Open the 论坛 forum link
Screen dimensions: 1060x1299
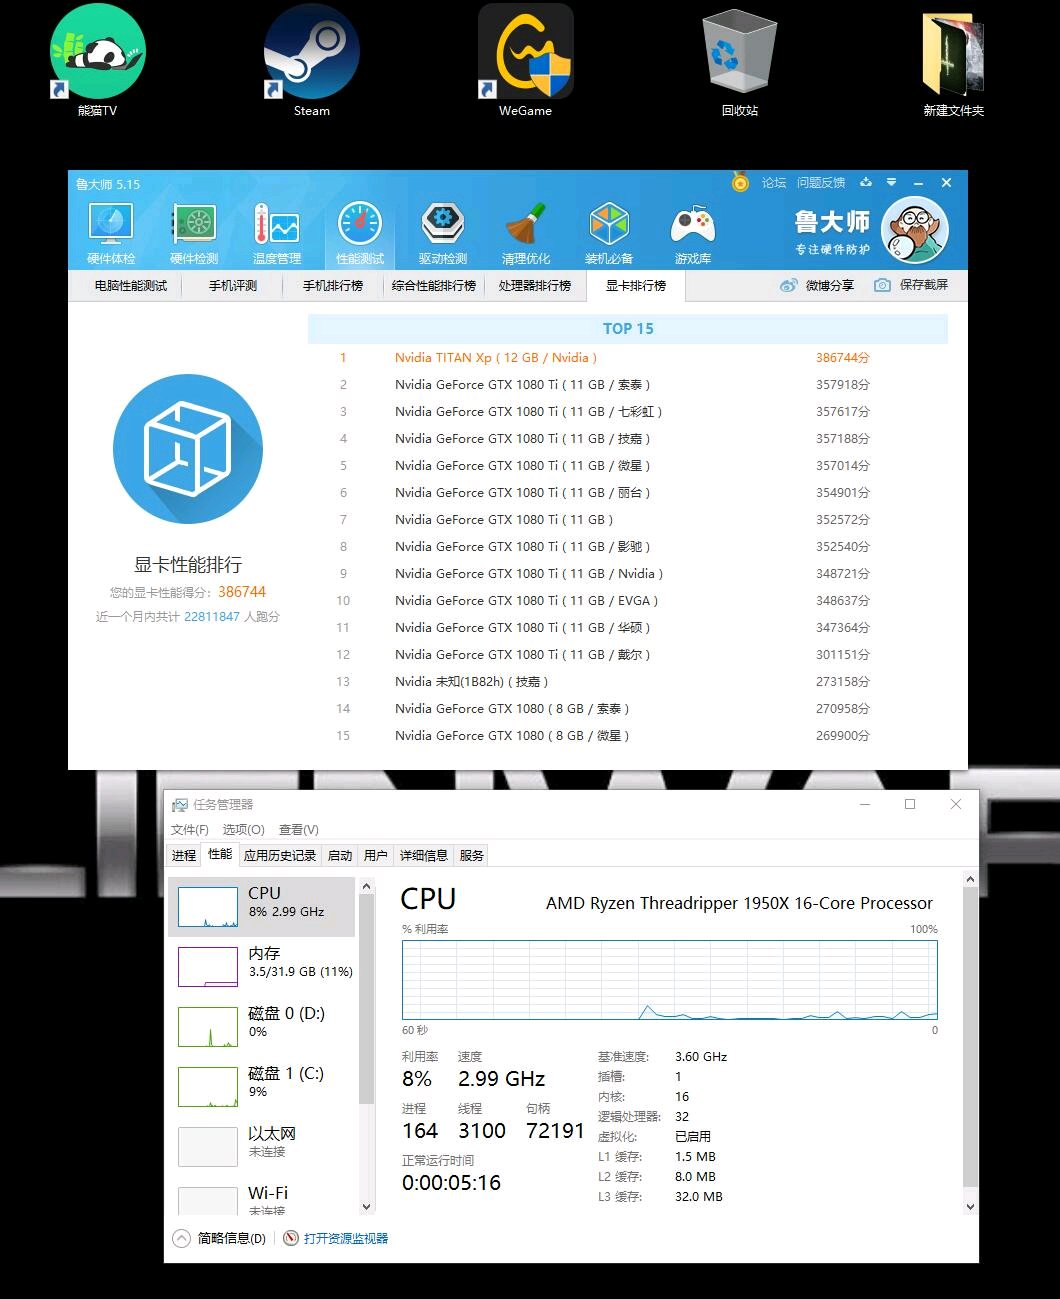tap(774, 183)
